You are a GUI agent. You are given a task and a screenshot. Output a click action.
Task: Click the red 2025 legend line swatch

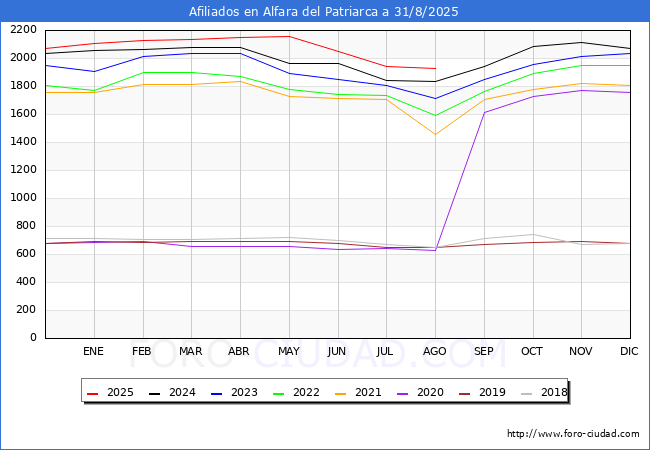[x=94, y=393]
